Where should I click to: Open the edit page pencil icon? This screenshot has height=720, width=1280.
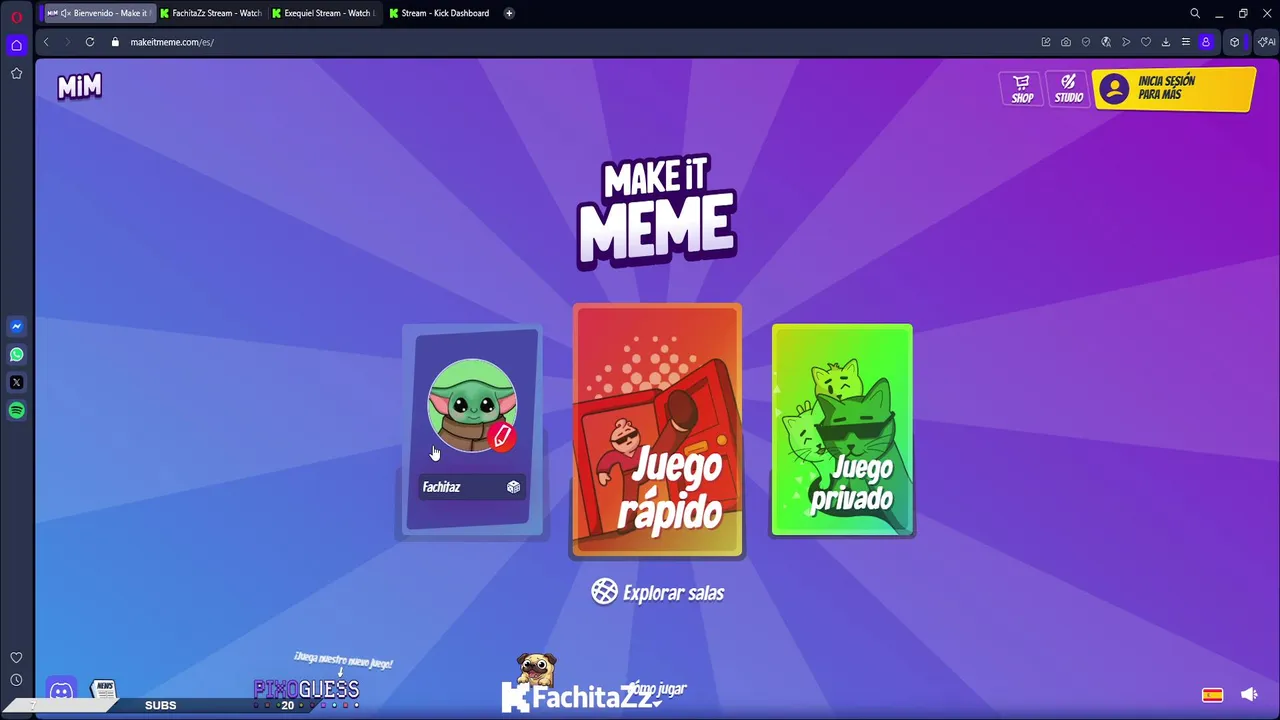(1046, 42)
